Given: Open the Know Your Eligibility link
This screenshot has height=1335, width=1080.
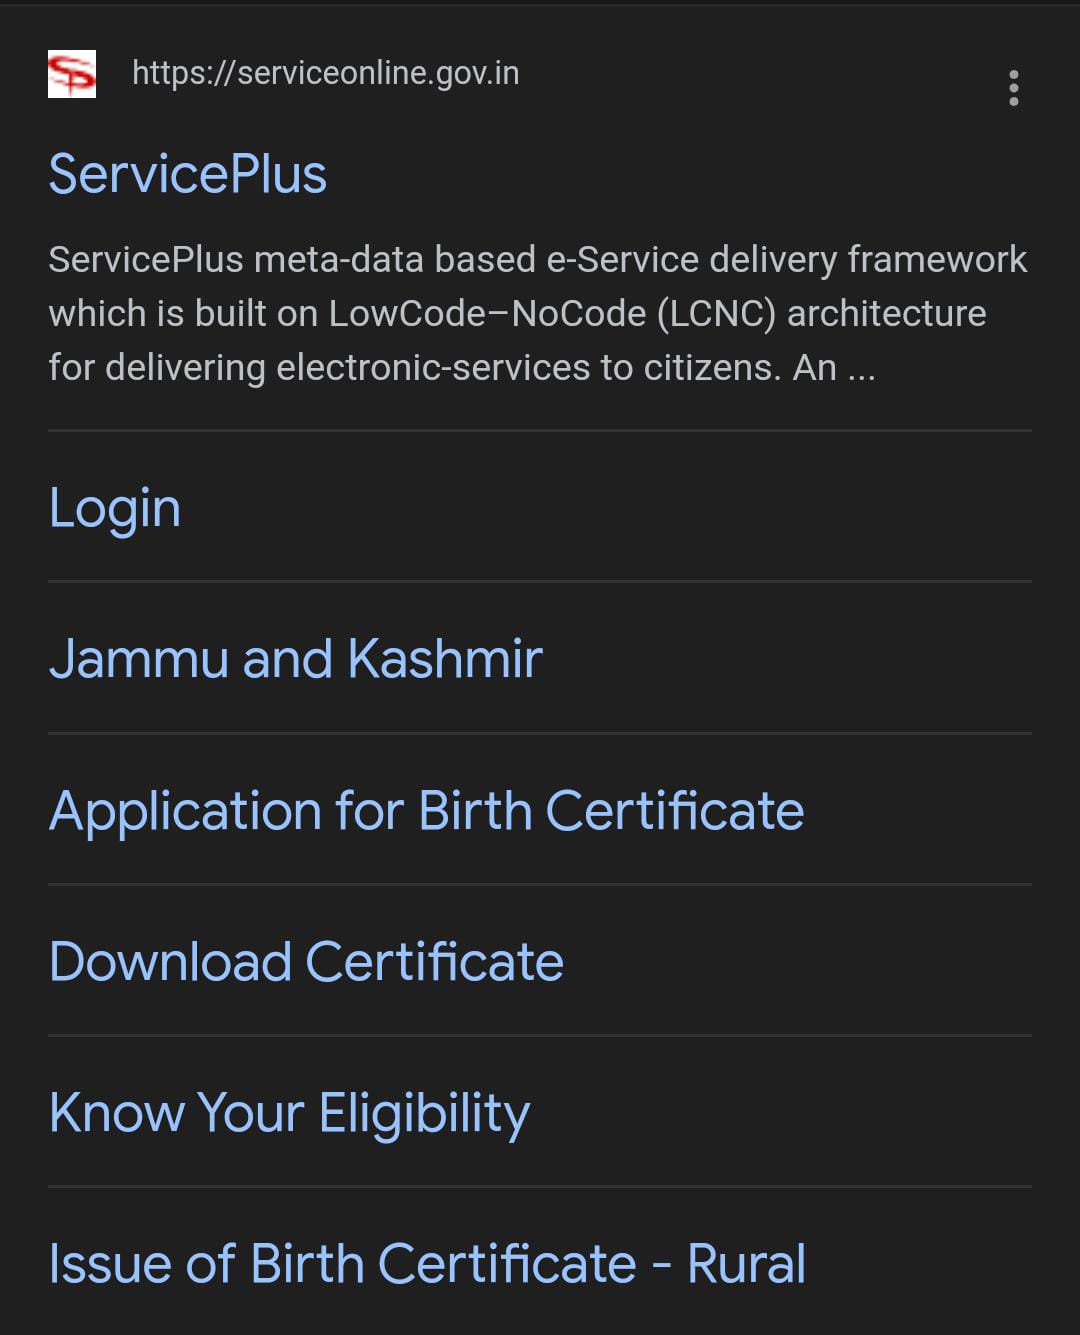Looking at the screenshot, I should click(289, 1113).
